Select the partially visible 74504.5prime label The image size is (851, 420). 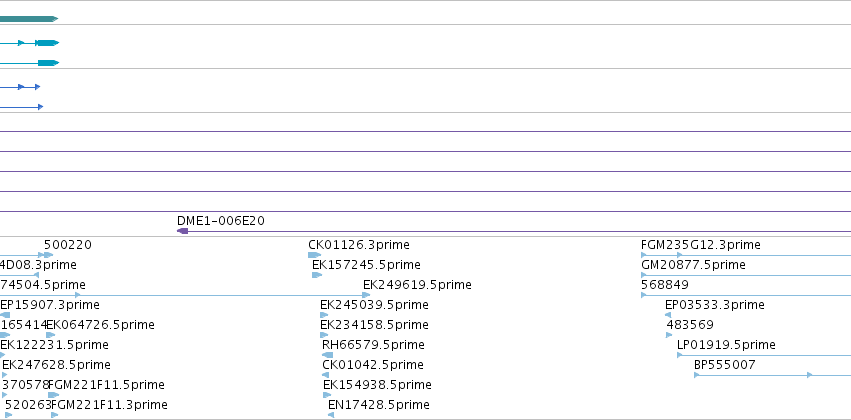click(43, 285)
